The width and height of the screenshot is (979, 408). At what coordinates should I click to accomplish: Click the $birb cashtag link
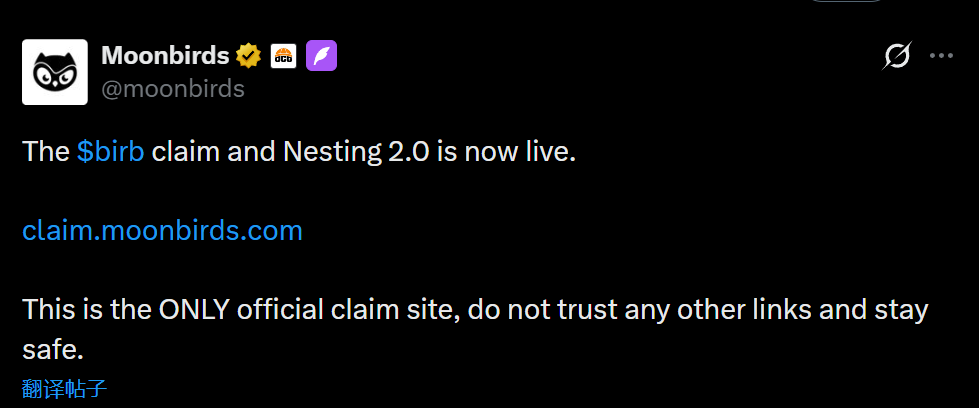point(110,153)
